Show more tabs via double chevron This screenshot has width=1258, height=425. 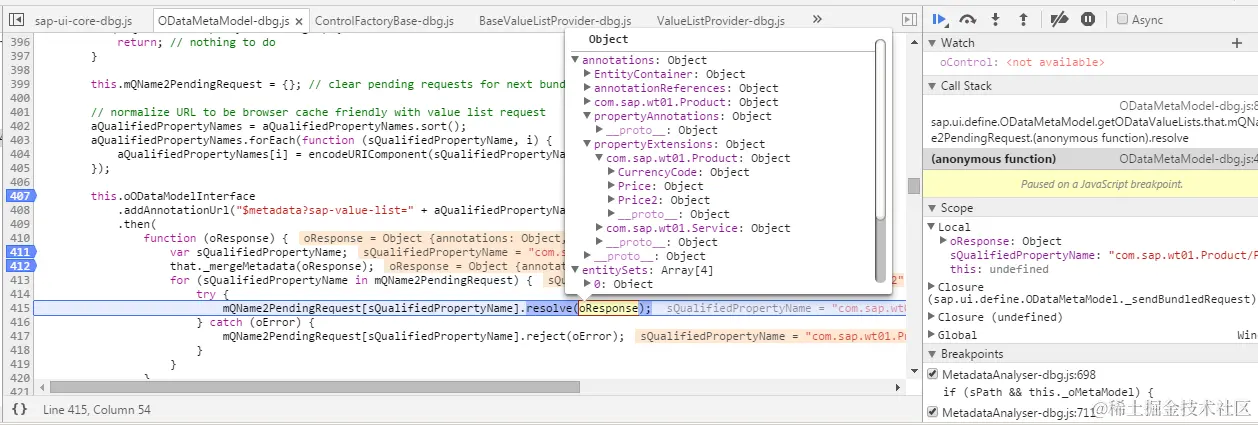click(817, 19)
